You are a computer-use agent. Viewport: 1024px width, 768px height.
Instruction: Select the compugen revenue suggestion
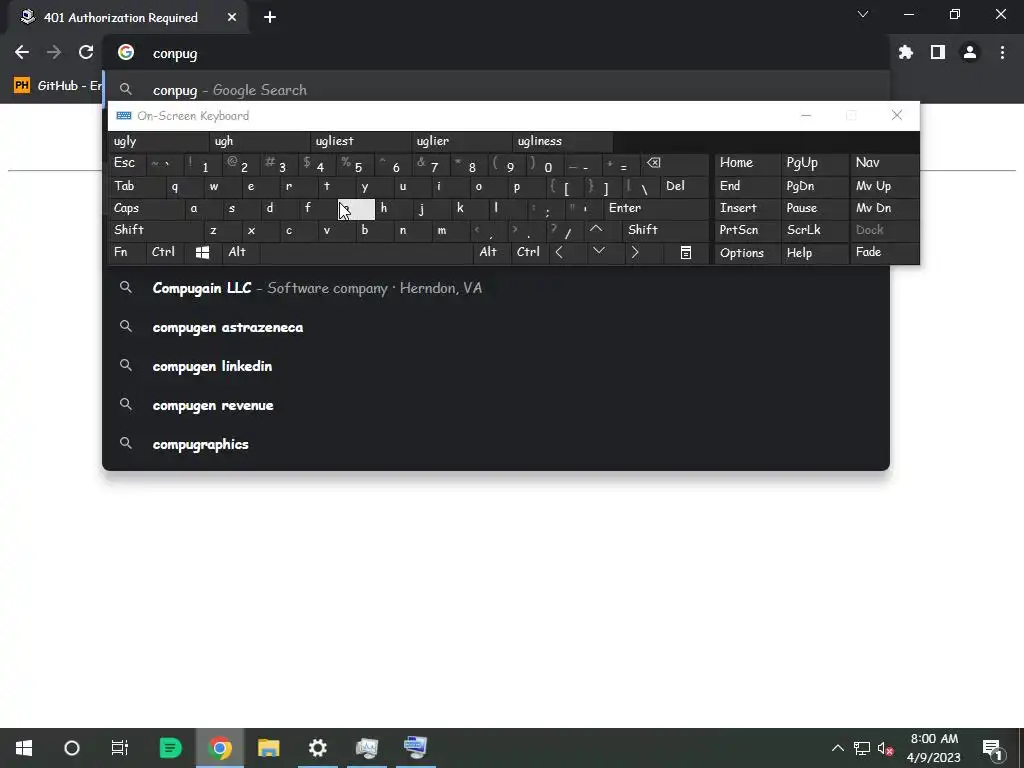496,406
